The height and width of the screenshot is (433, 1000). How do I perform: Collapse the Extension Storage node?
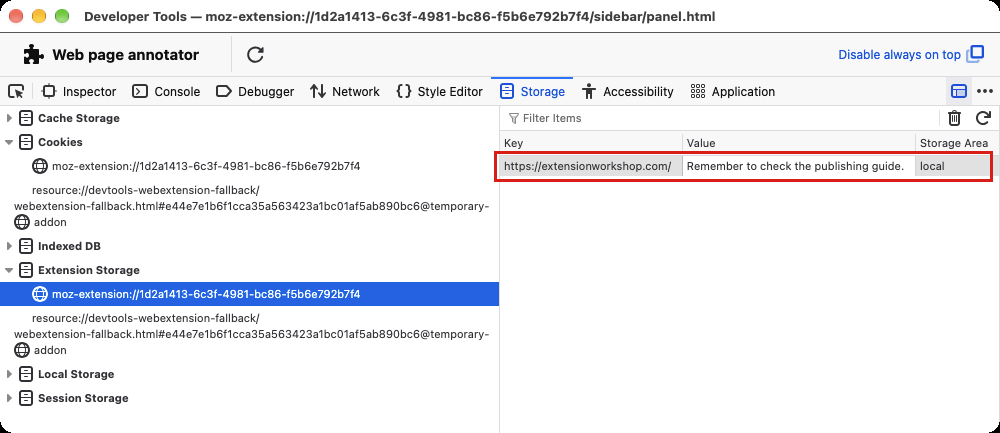(x=9, y=270)
